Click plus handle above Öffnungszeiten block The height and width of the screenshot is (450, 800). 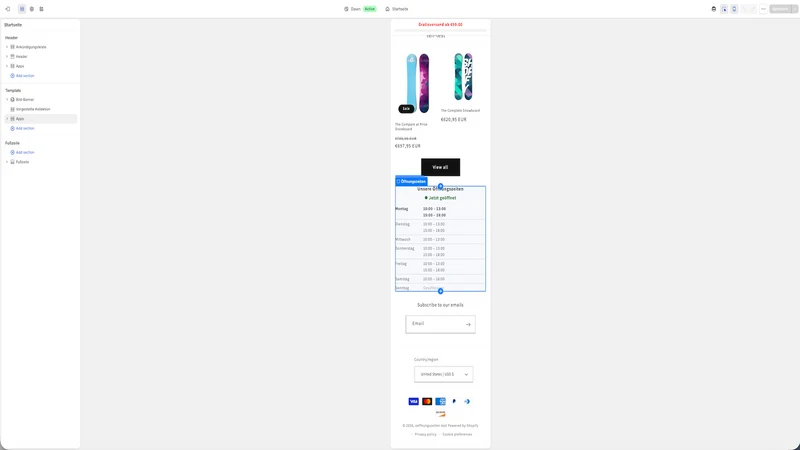[x=440, y=186]
